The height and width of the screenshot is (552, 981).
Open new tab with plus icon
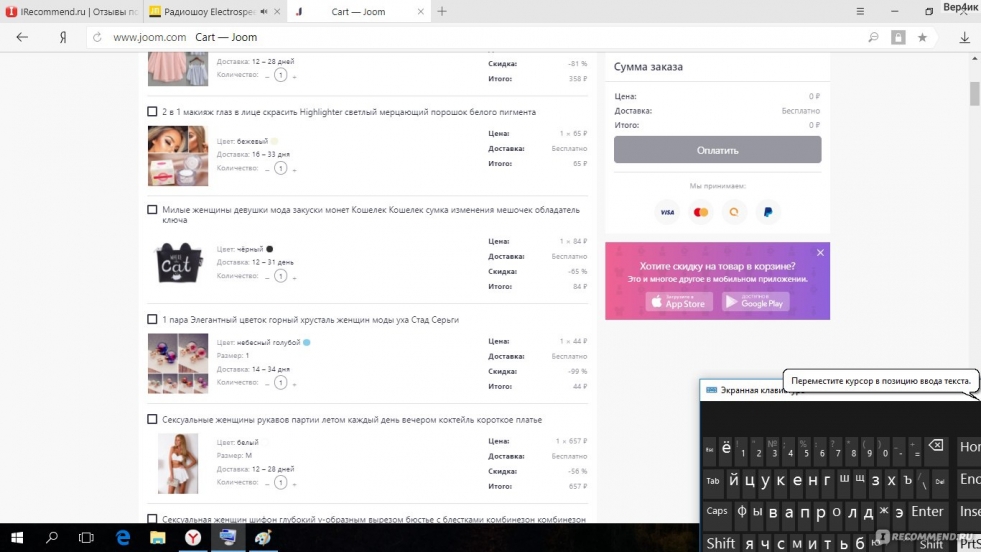442,11
